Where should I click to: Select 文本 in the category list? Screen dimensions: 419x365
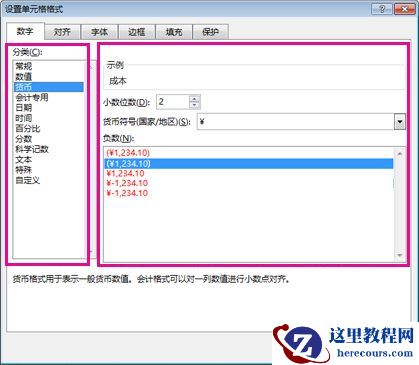click(x=49, y=159)
